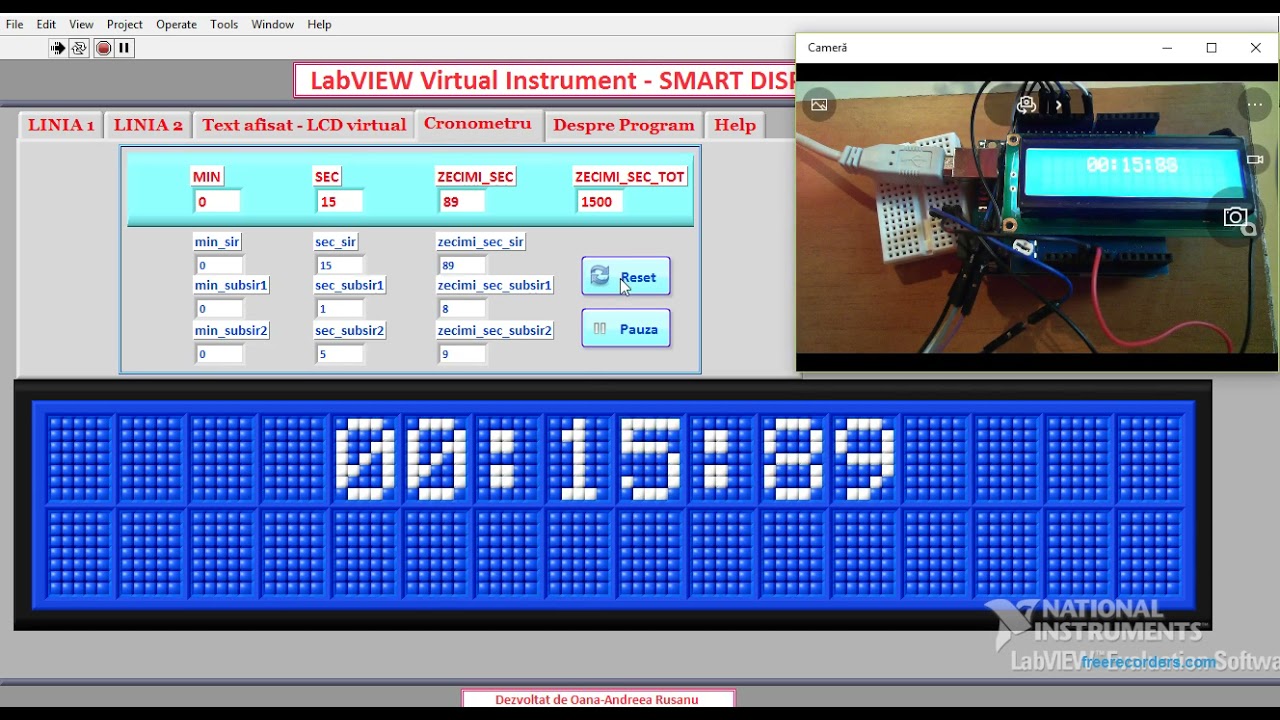Open the Window menu
Viewport: 1280px width, 720px height.
click(x=272, y=24)
